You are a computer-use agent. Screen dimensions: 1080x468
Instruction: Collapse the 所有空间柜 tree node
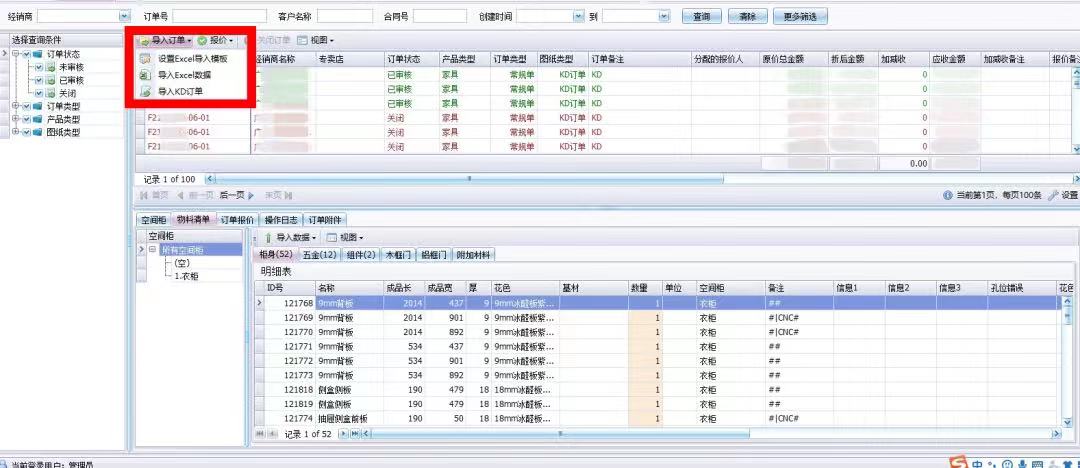pos(153,250)
